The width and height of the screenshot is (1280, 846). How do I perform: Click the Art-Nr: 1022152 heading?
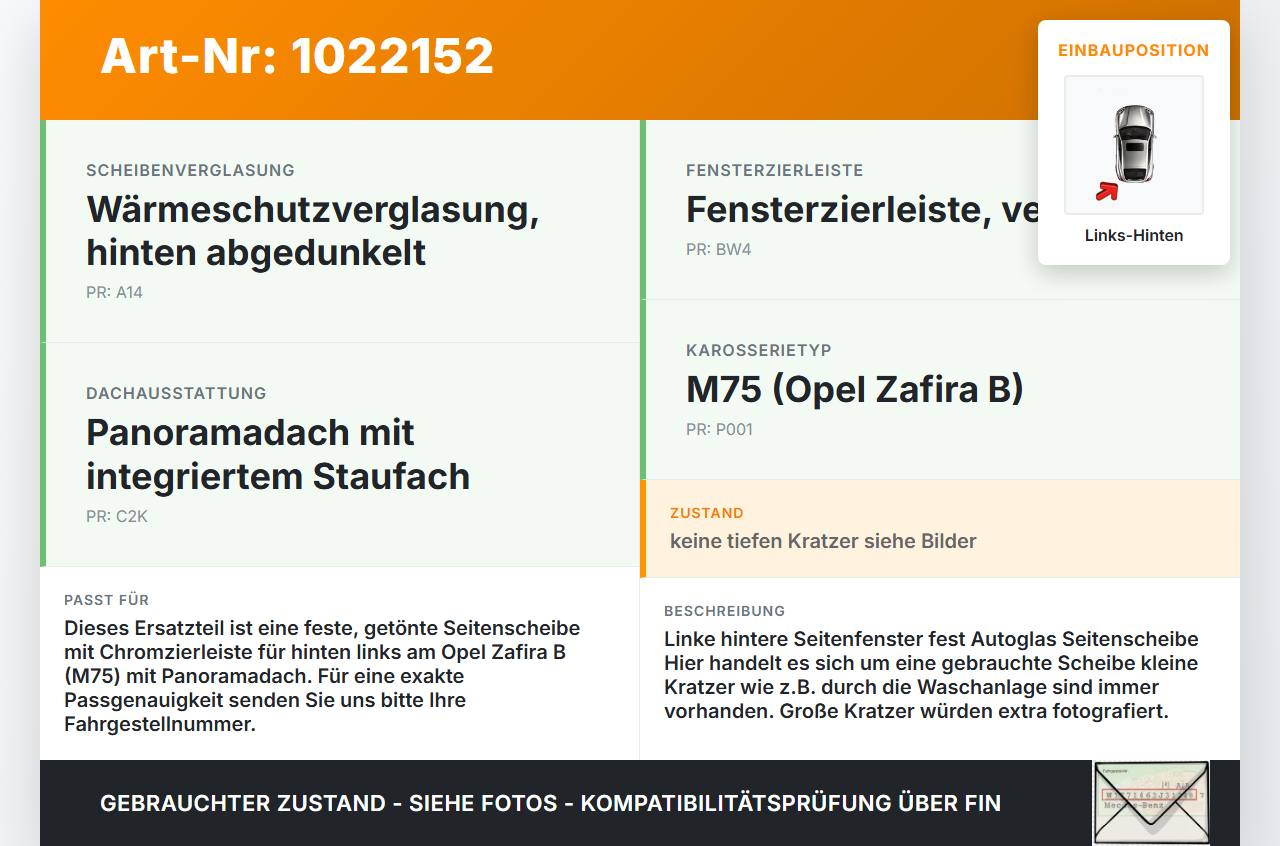click(296, 57)
